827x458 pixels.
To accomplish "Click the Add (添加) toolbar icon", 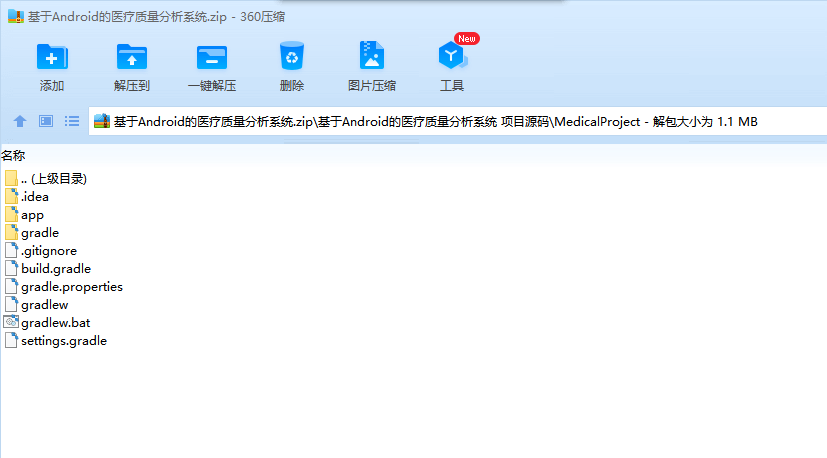I will coord(52,56).
